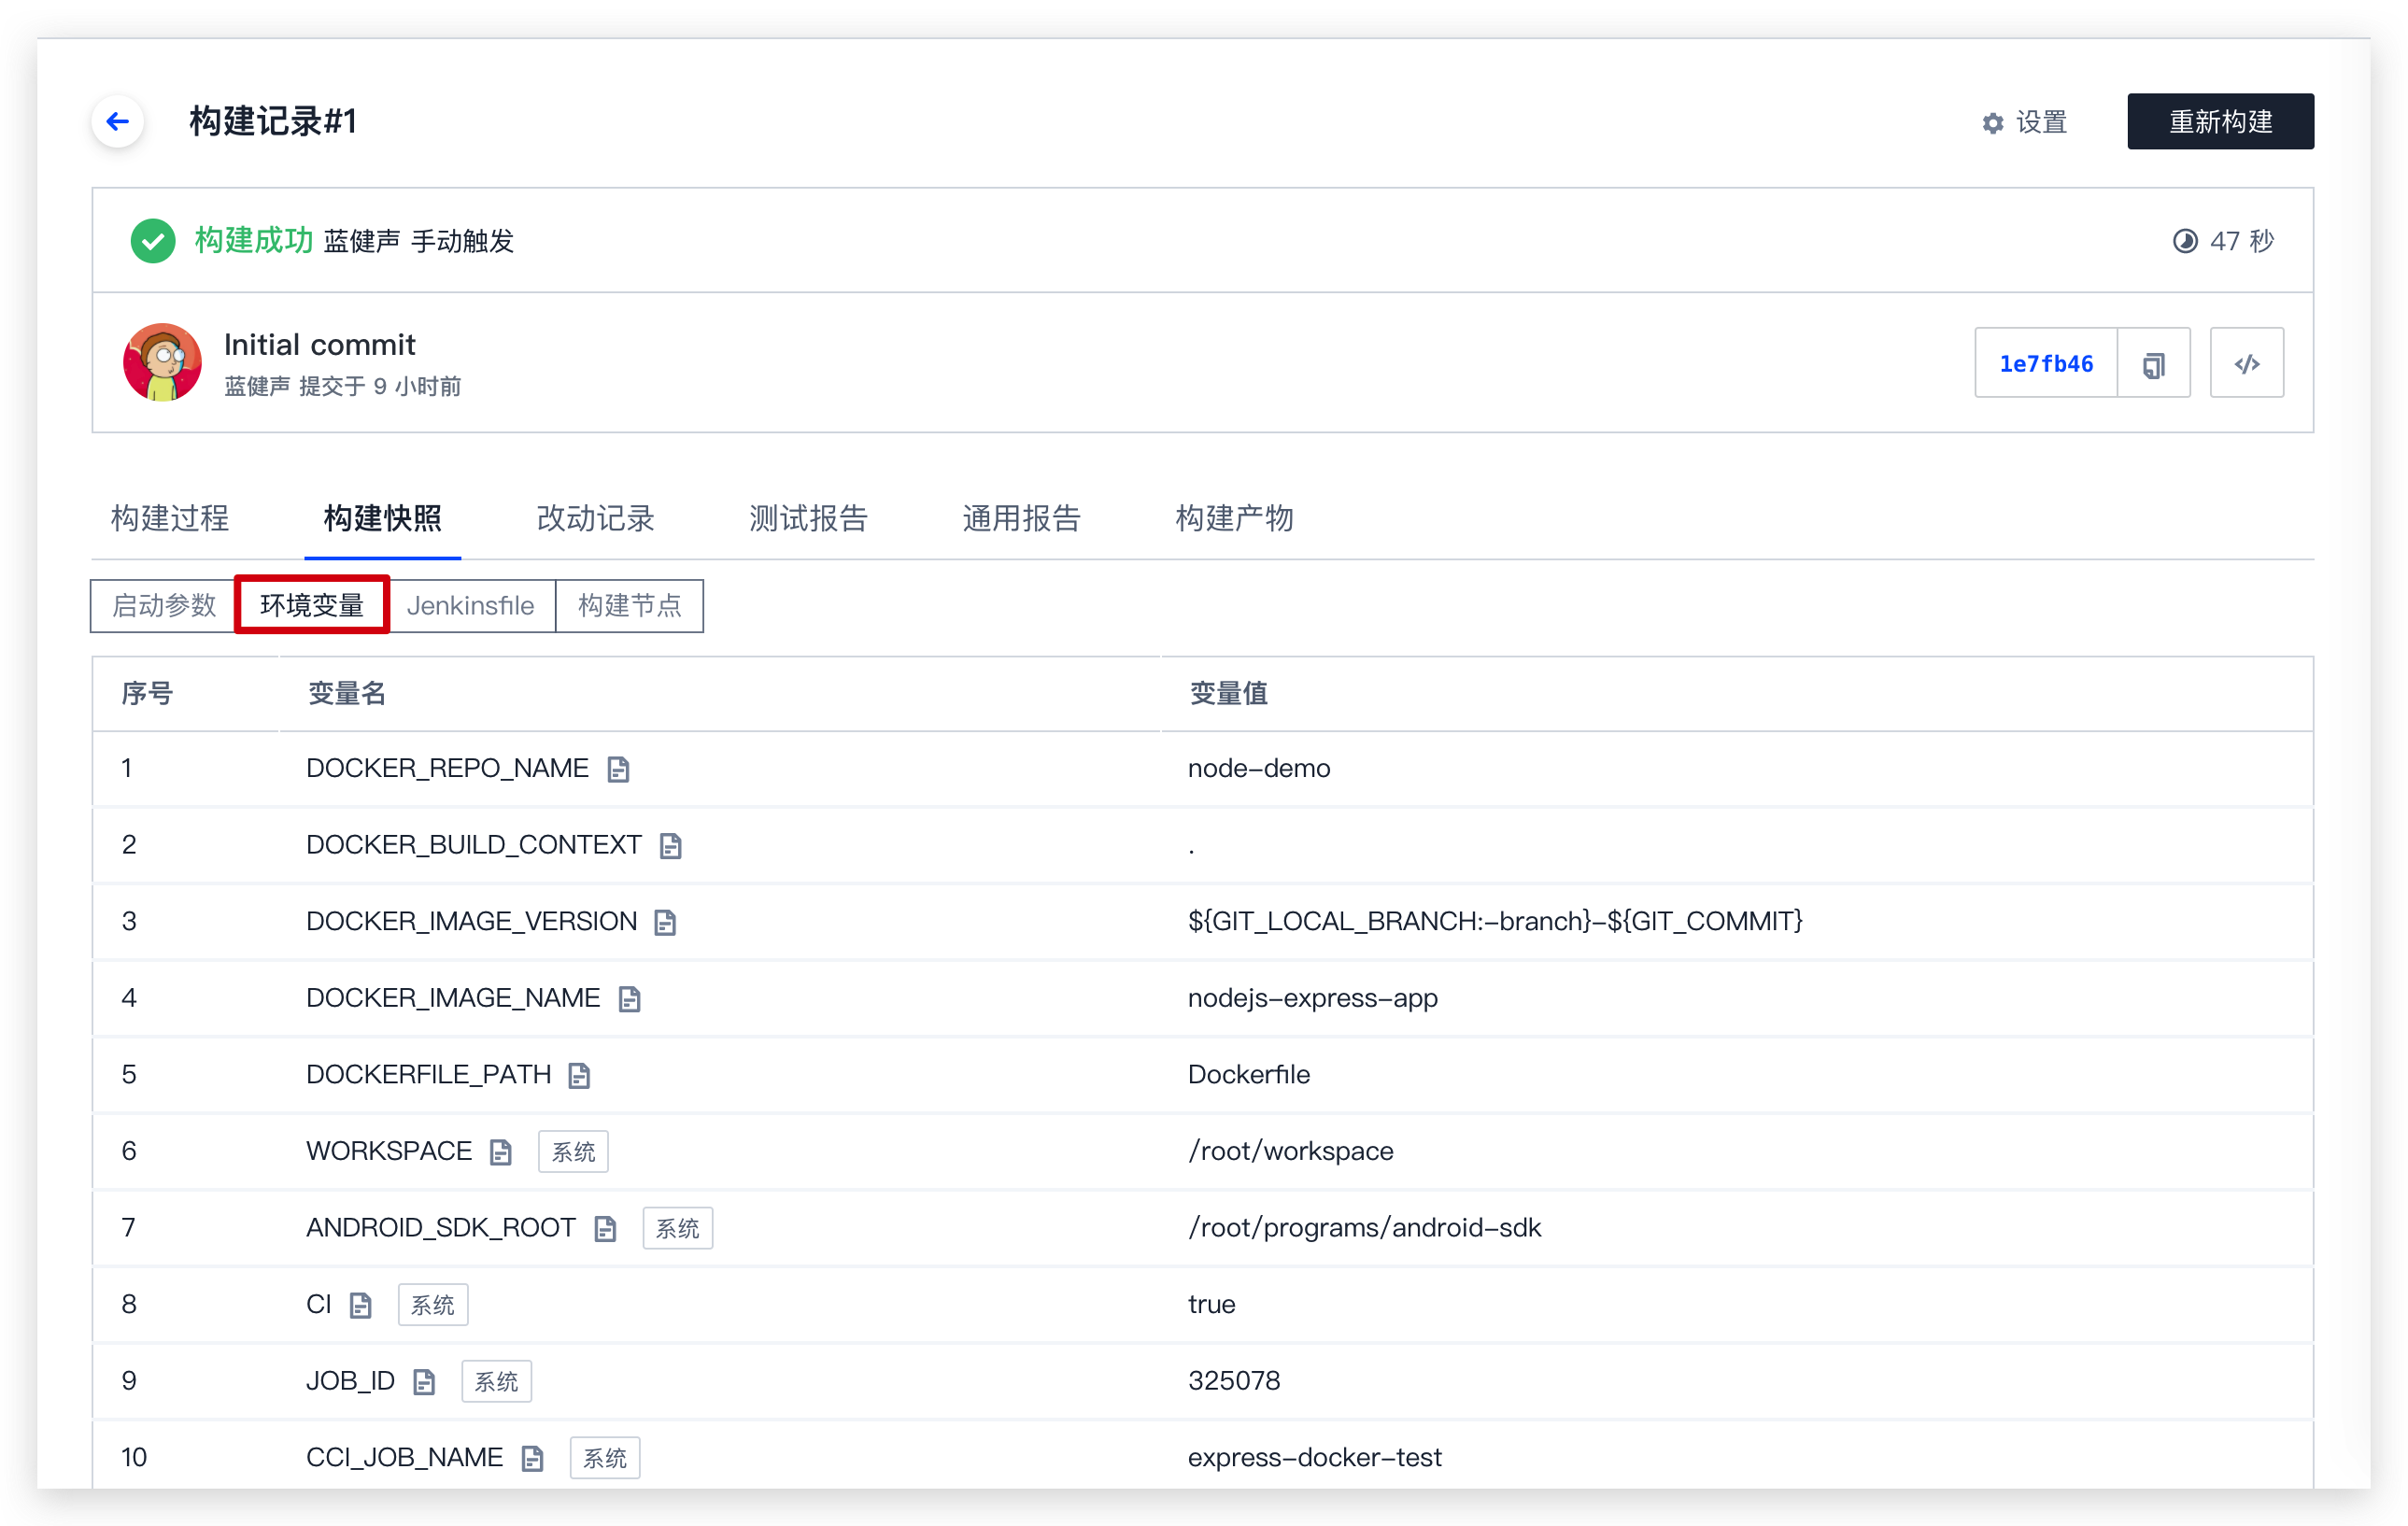Open the 构建过程 tab
This screenshot has height=1526, width=2408.
pyautogui.click(x=170, y=518)
